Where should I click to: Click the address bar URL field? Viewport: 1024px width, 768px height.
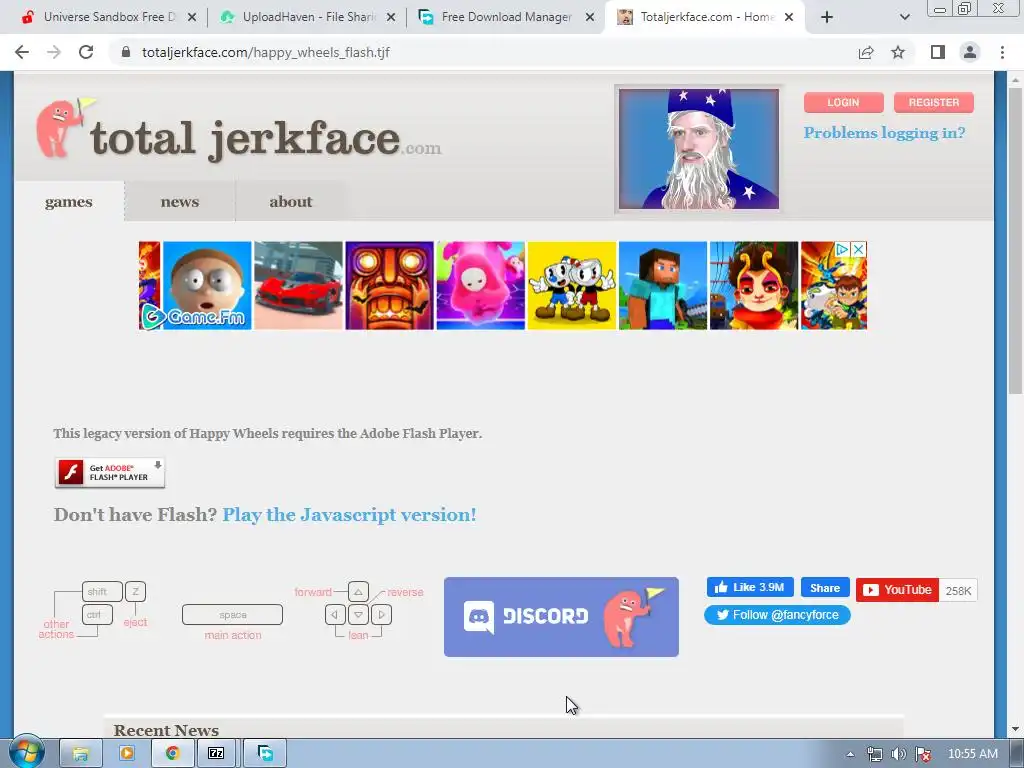pos(483,52)
